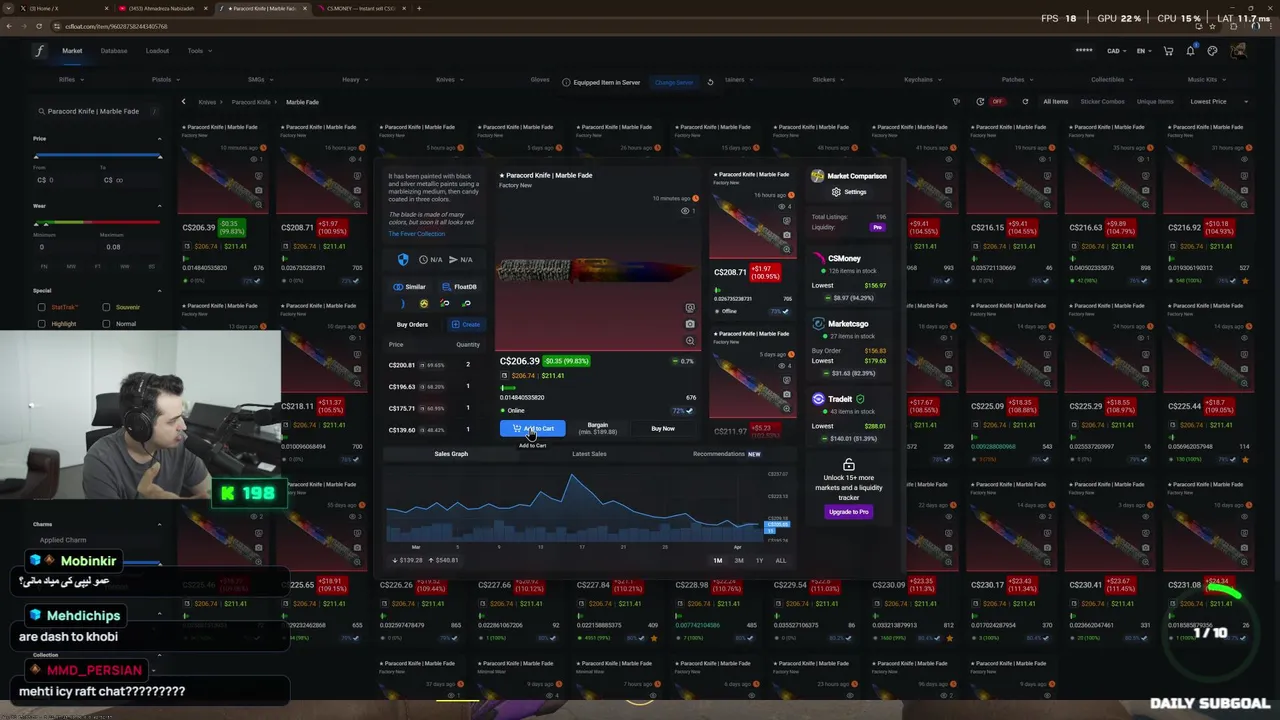Open the EN language dropdown

(x=1144, y=51)
